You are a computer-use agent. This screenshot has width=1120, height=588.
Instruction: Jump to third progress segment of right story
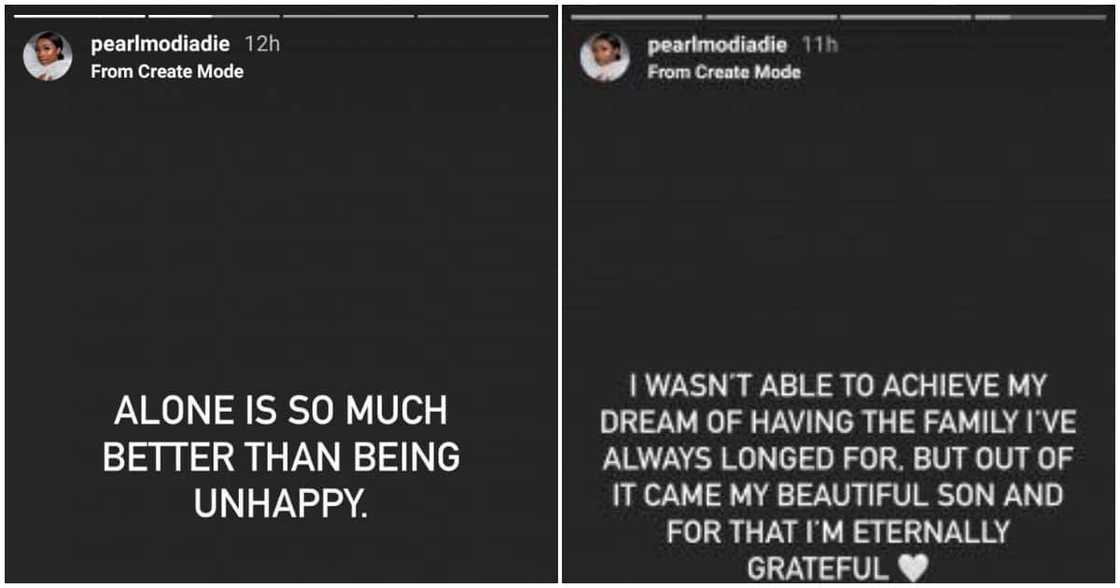[x=905, y=17]
